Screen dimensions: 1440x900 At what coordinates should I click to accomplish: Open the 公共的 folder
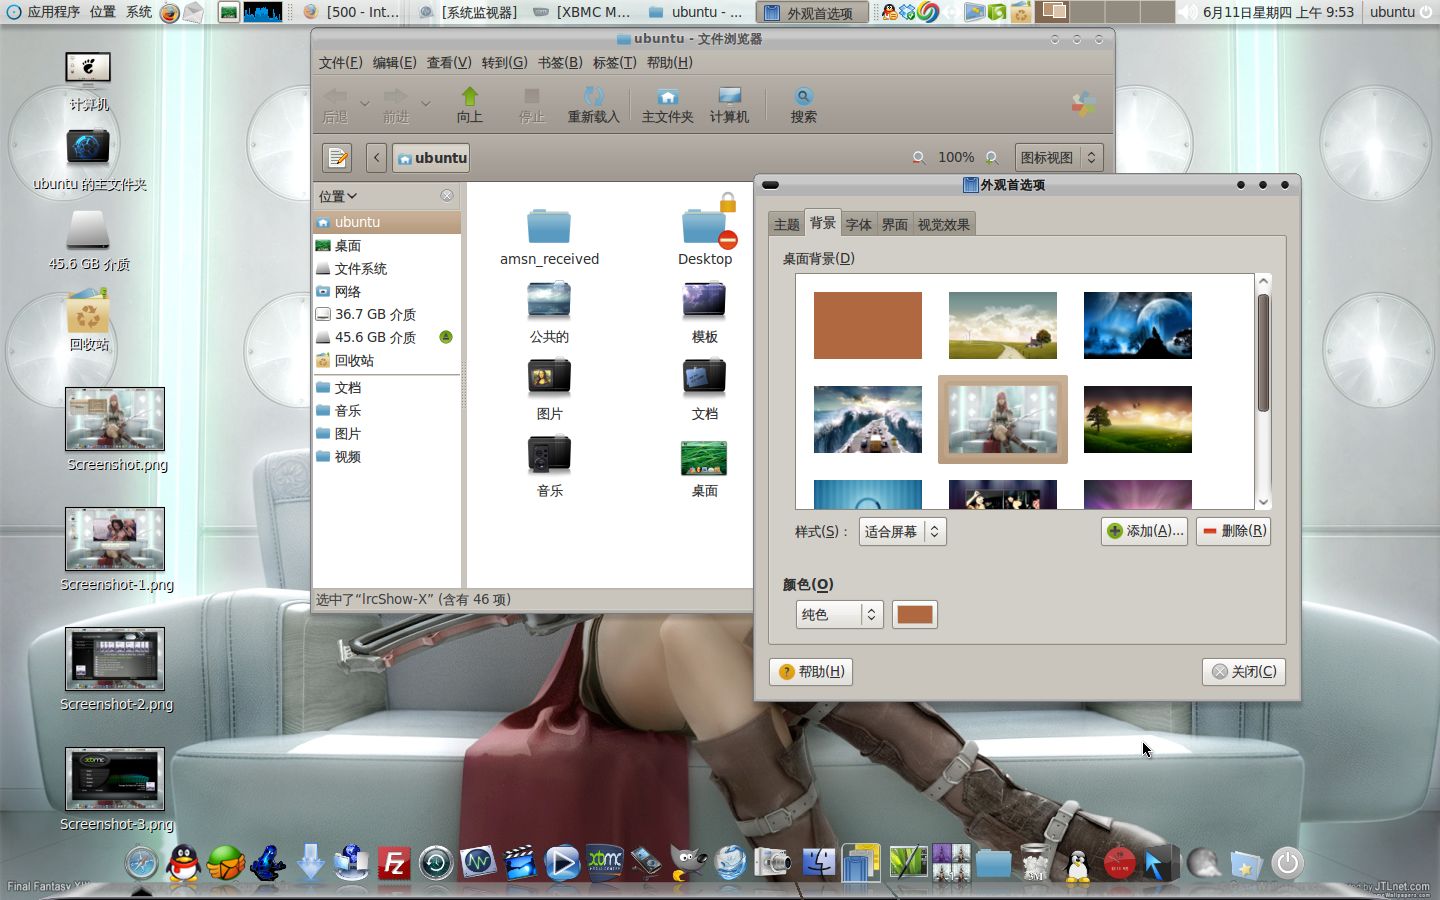[x=549, y=313]
